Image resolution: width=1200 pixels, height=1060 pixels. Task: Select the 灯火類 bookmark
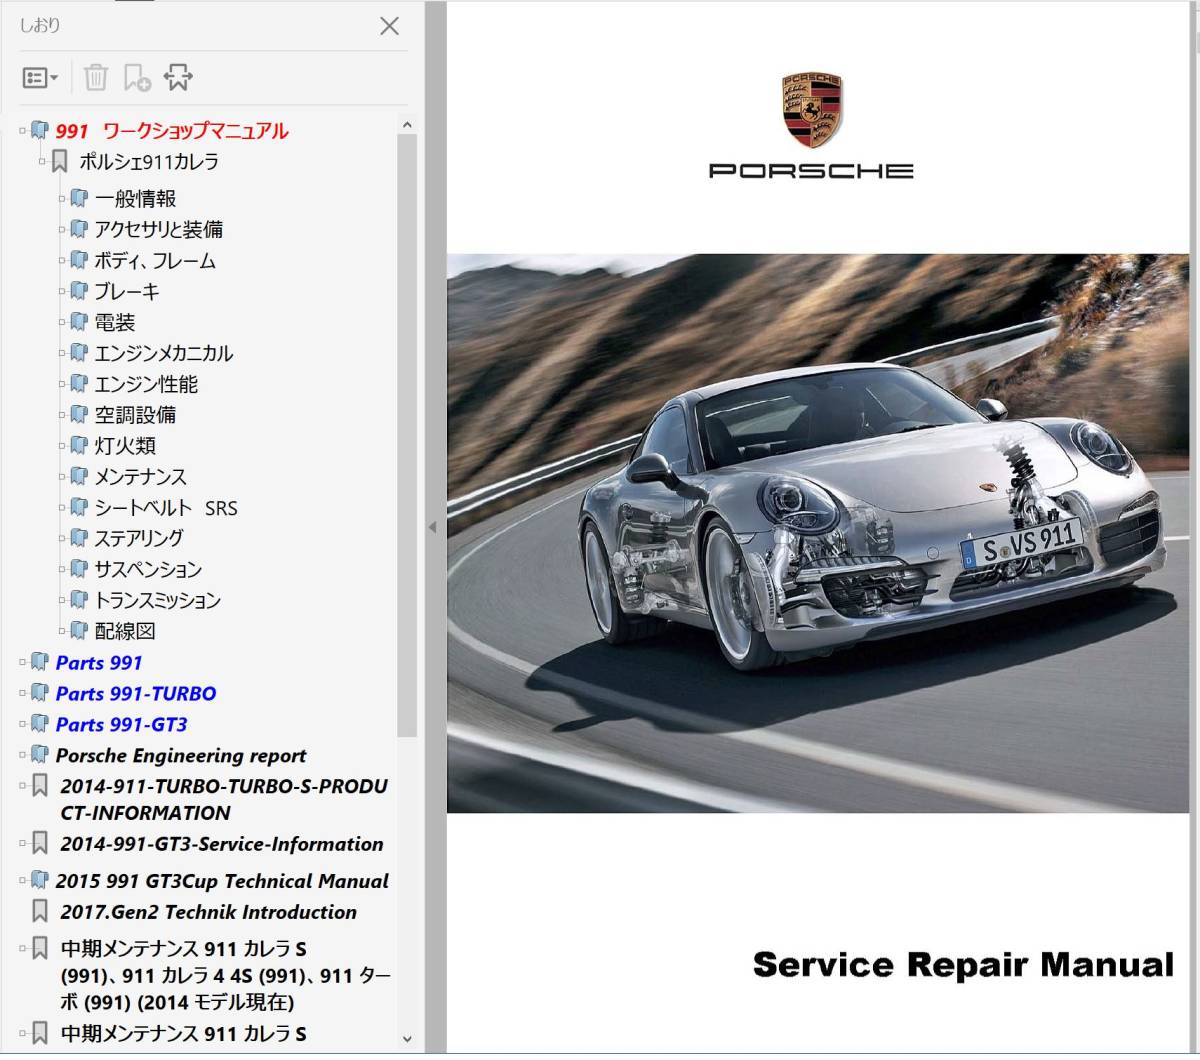(x=125, y=446)
